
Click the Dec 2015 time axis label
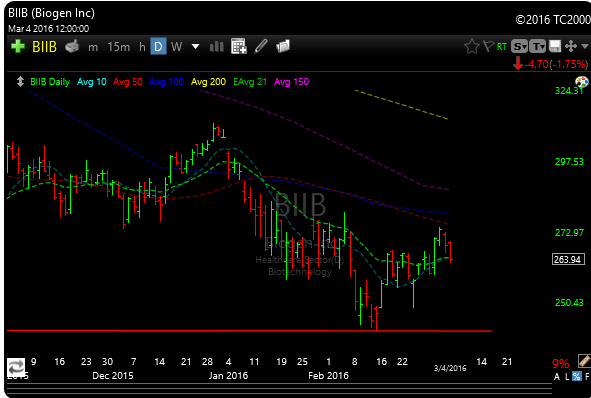point(113,376)
